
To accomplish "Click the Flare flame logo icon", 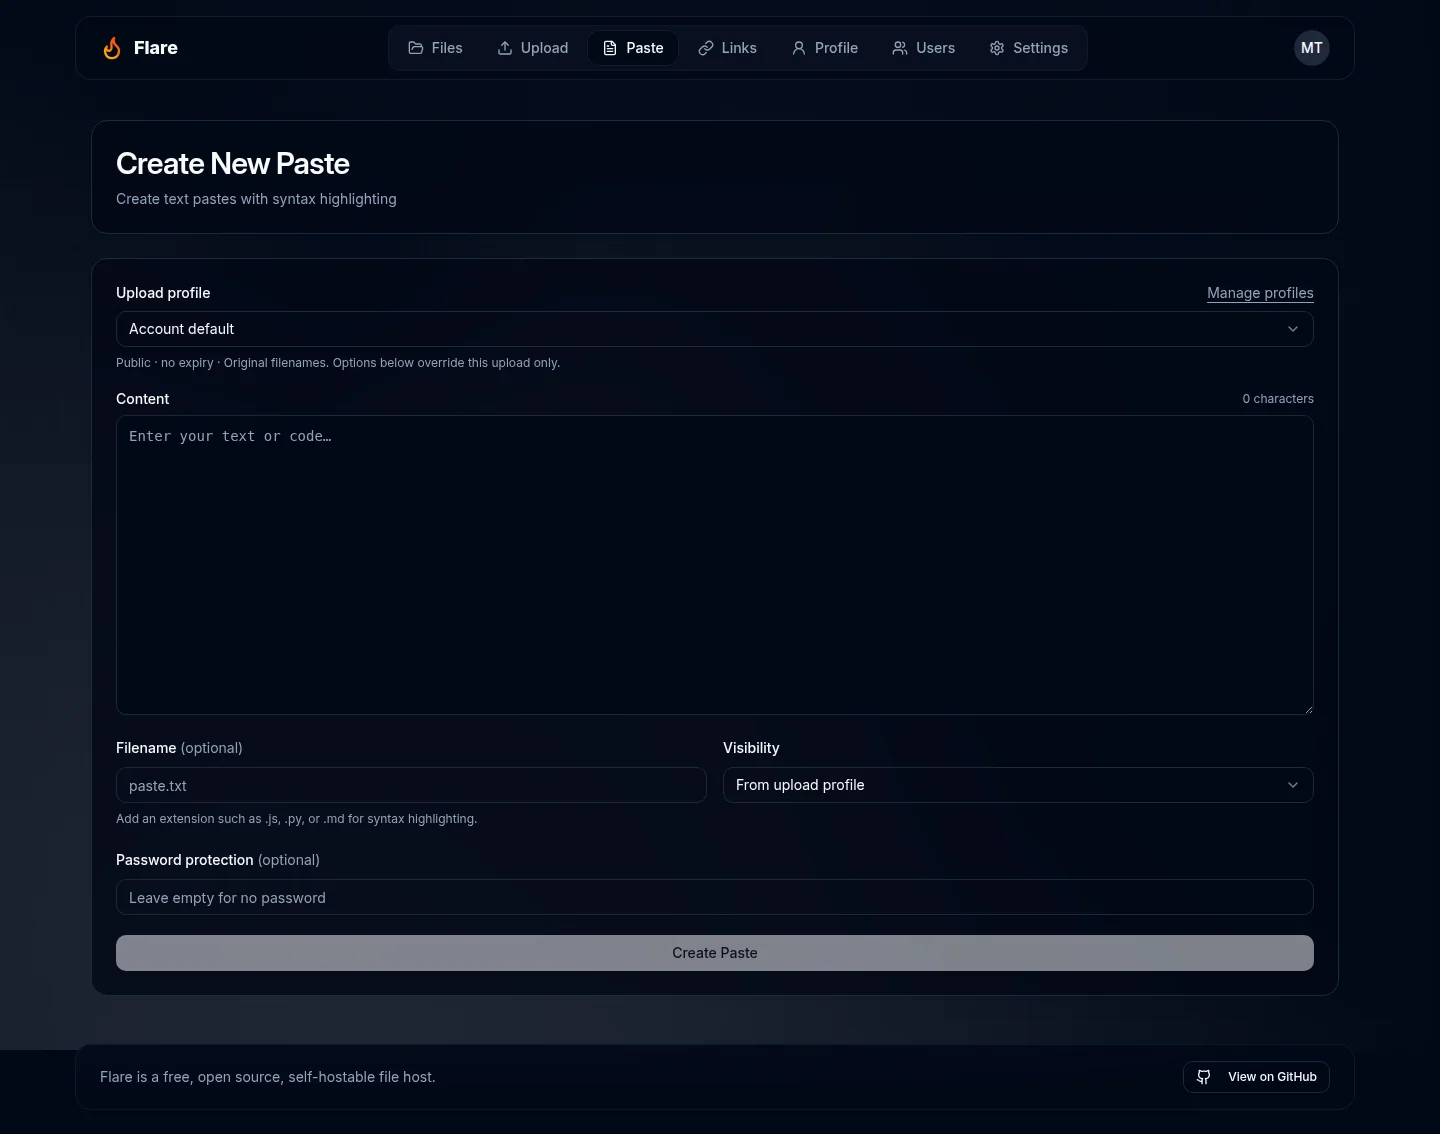I will pyautogui.click(x=112, y=48).
